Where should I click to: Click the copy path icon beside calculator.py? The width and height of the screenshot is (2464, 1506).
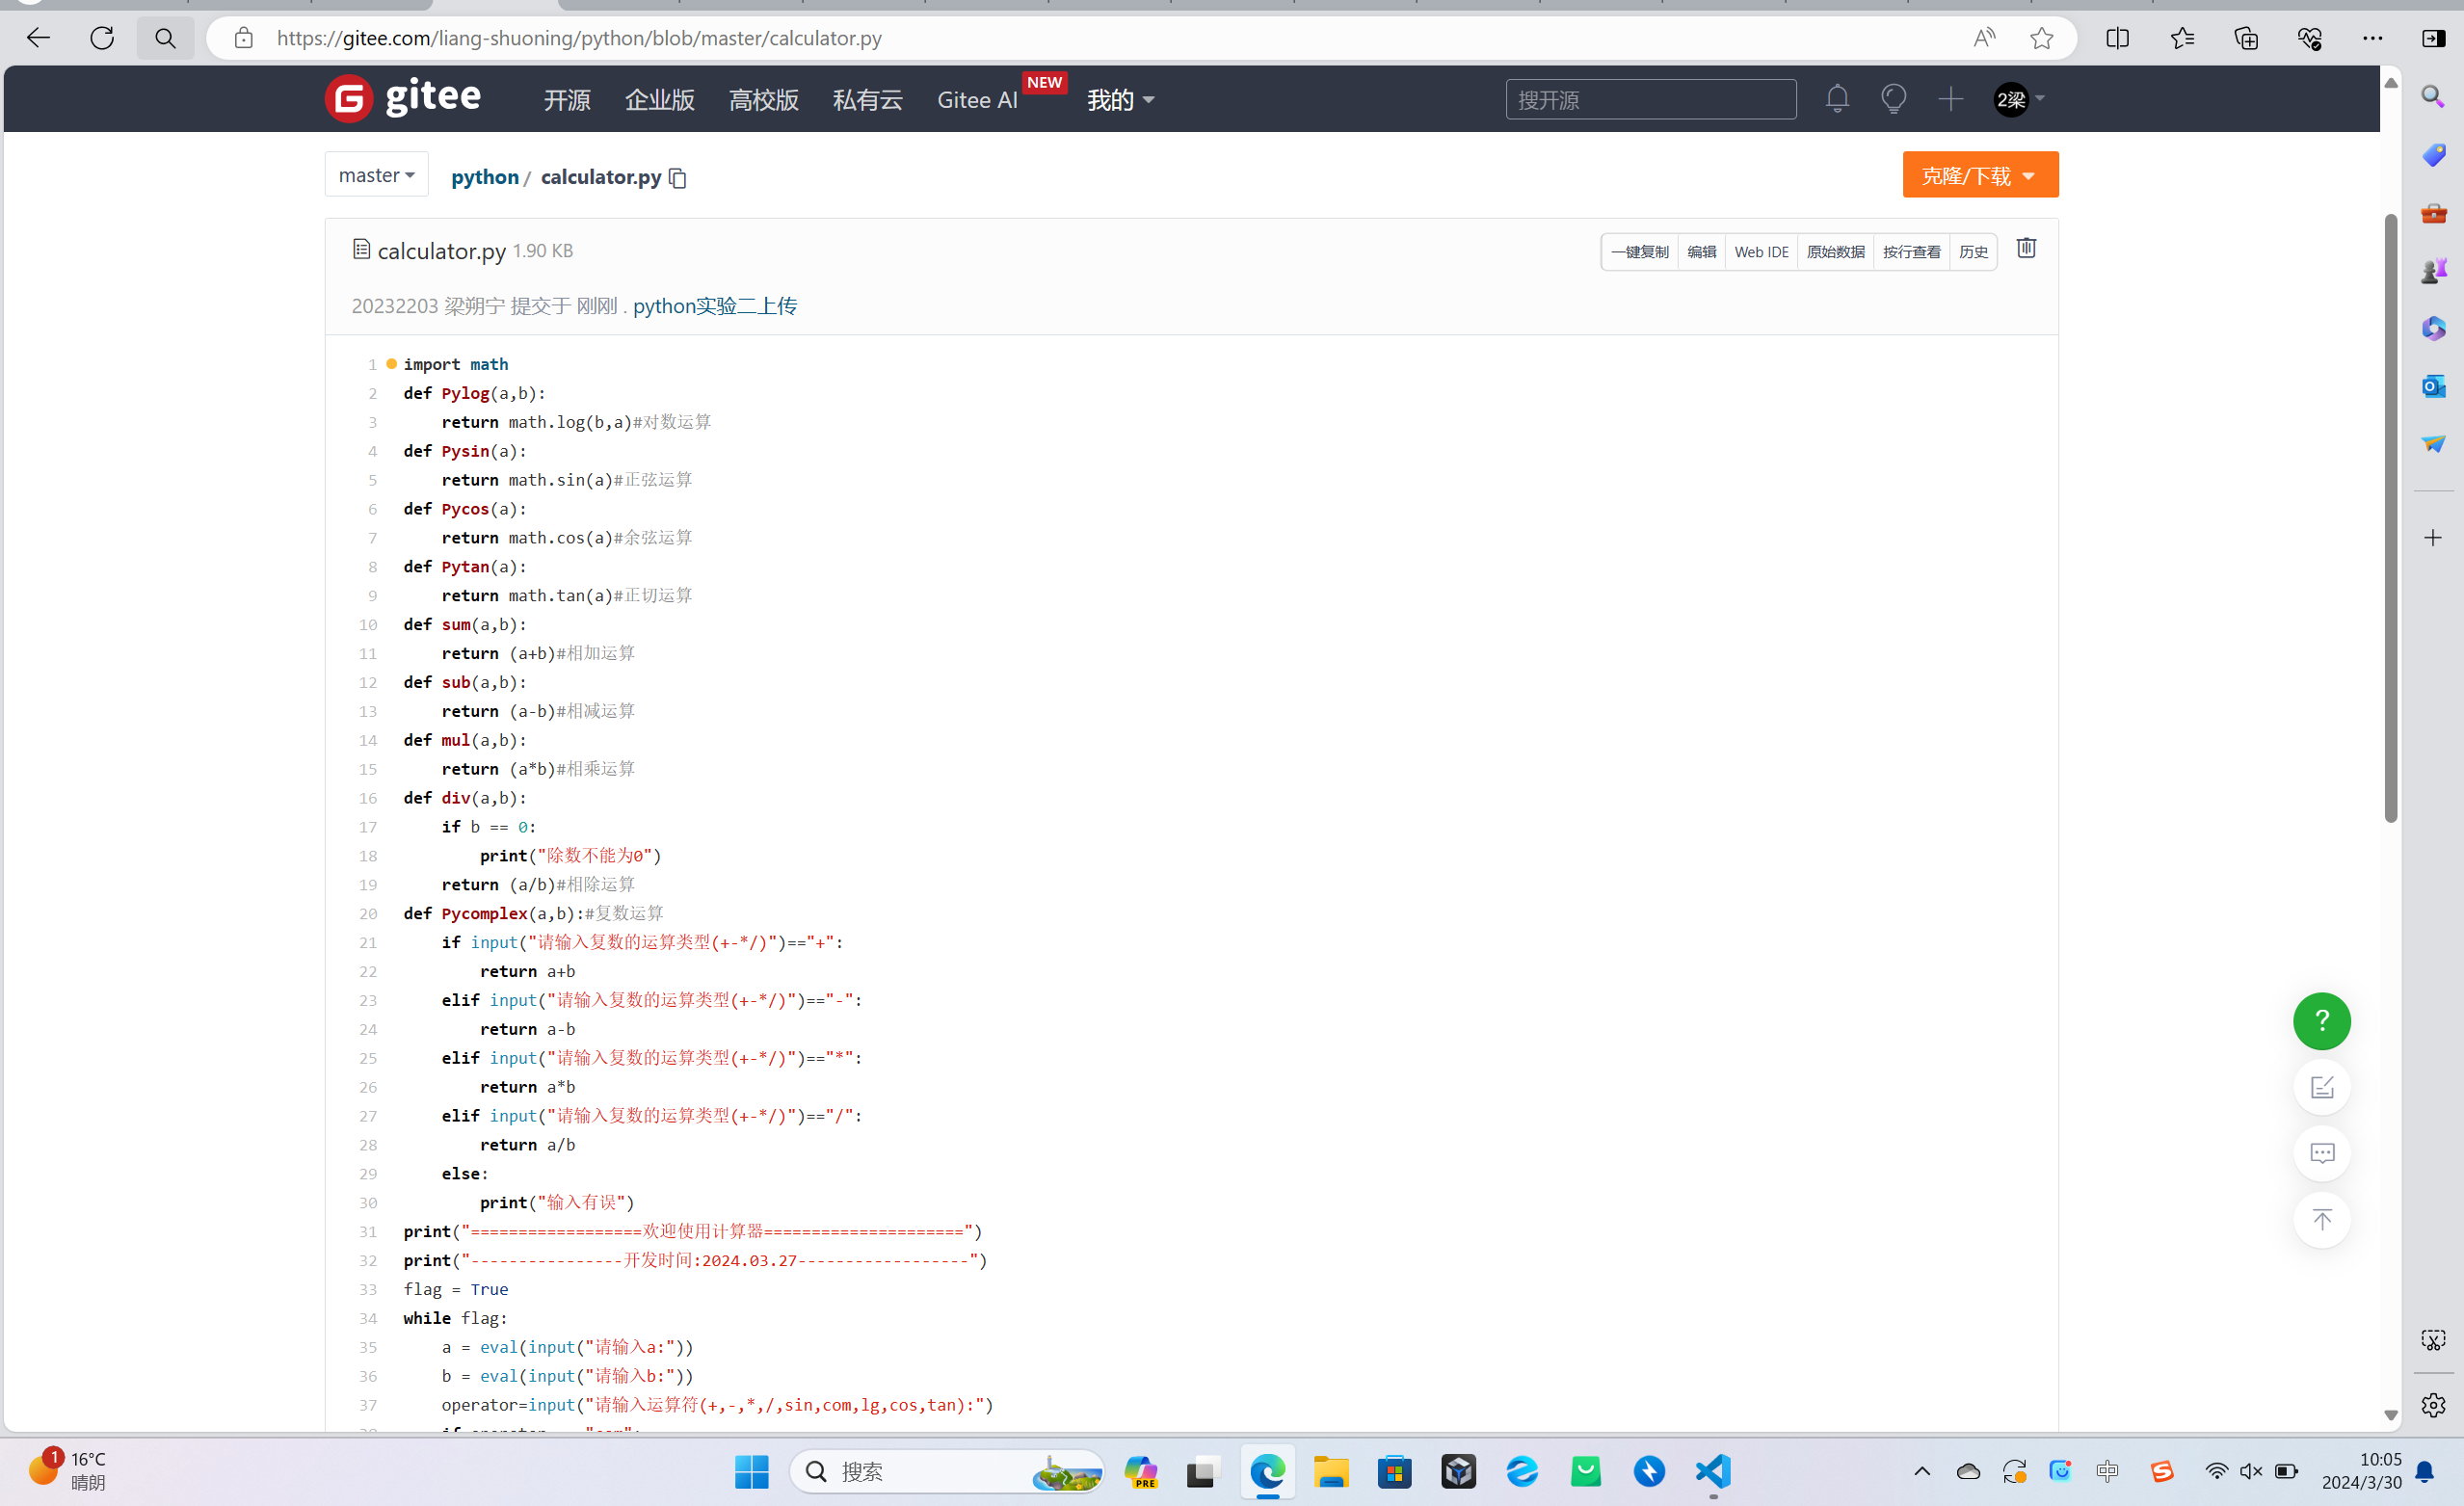click(678, 178)
